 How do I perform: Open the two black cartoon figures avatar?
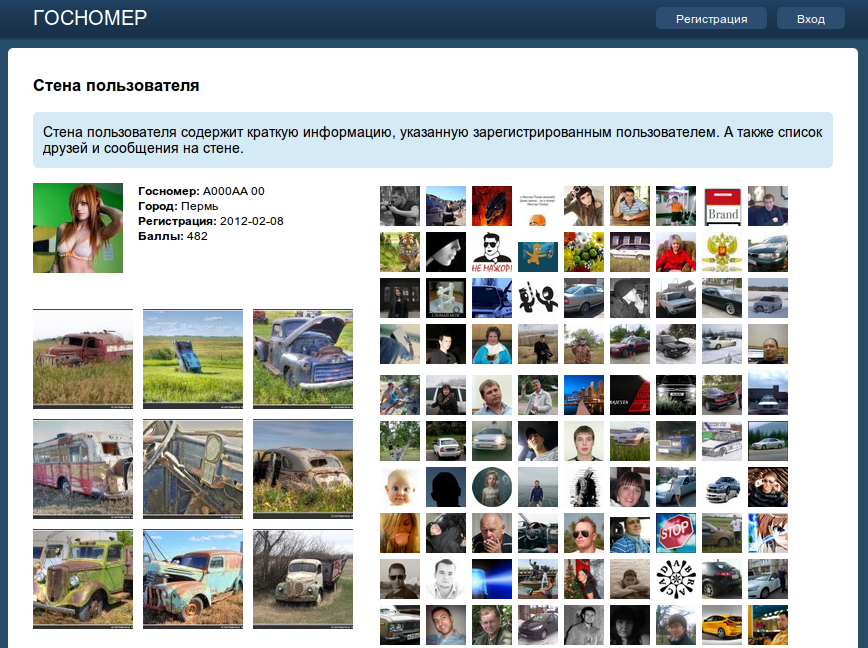click(x=538, y=298)
